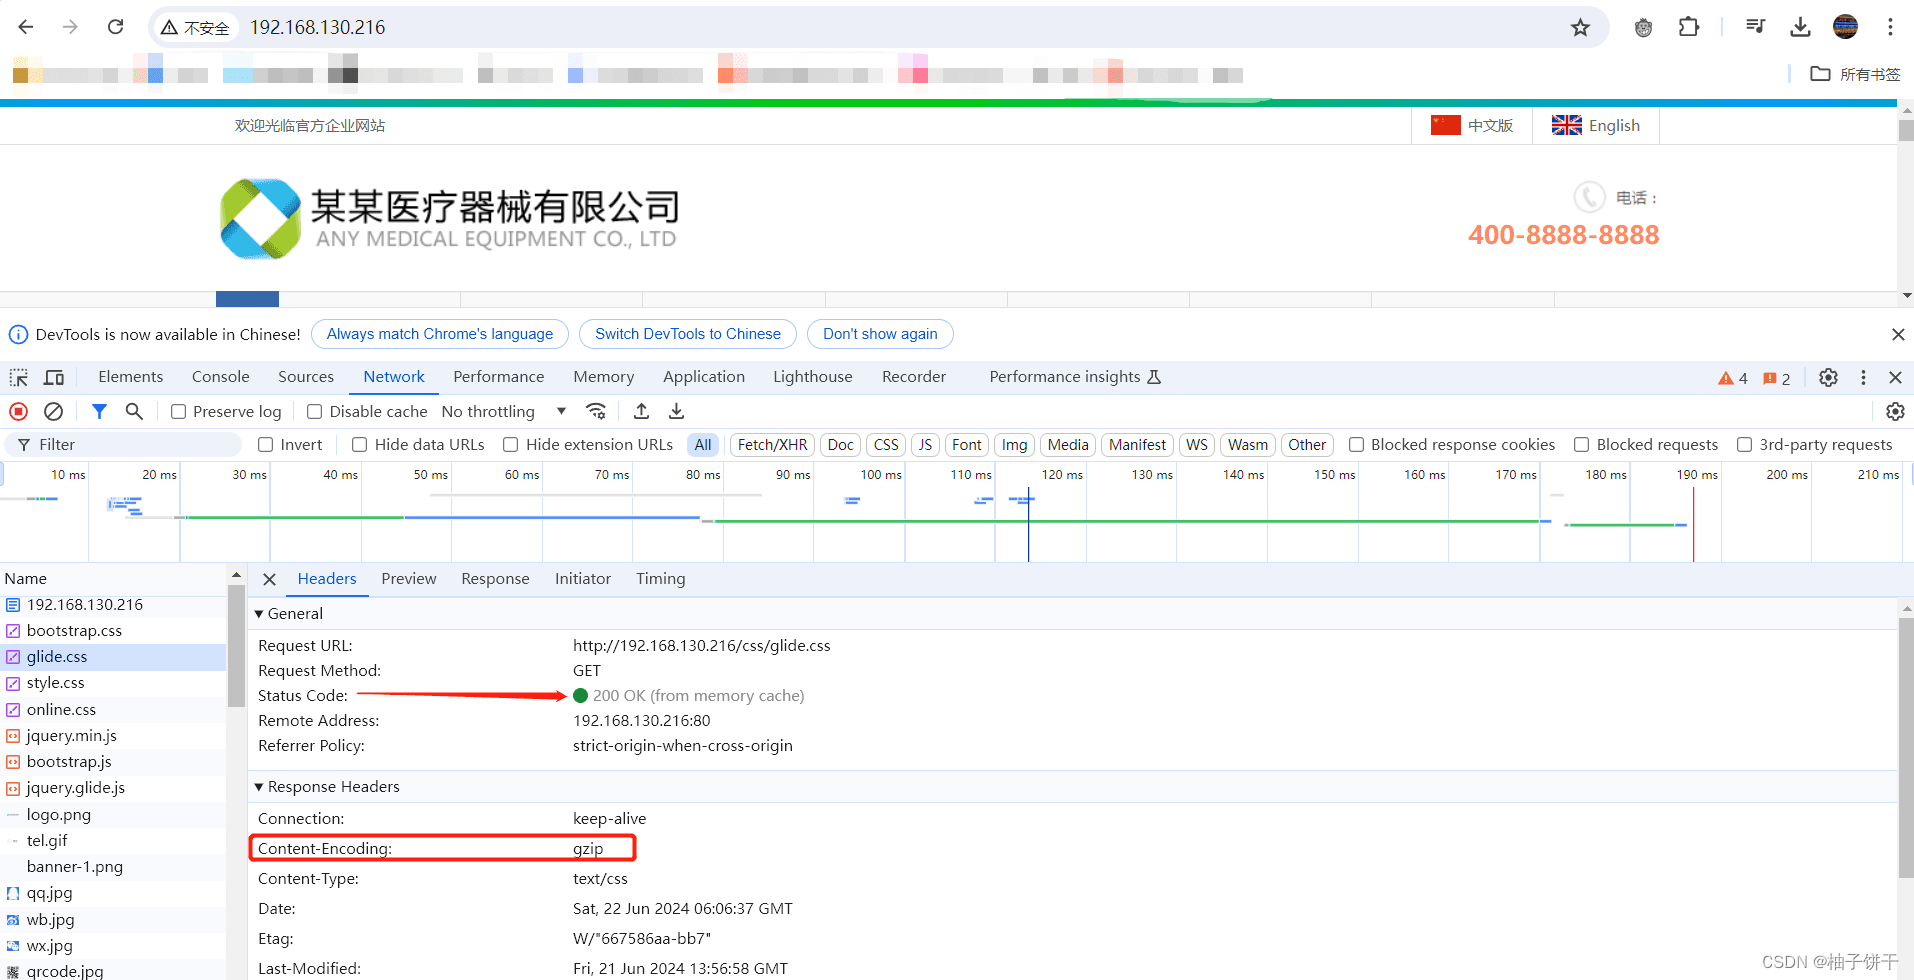Open Chrome extensions puzzle icon
Image resolution: width=1914 pixels, height=980 pixels.
(x=1688, y=27)
